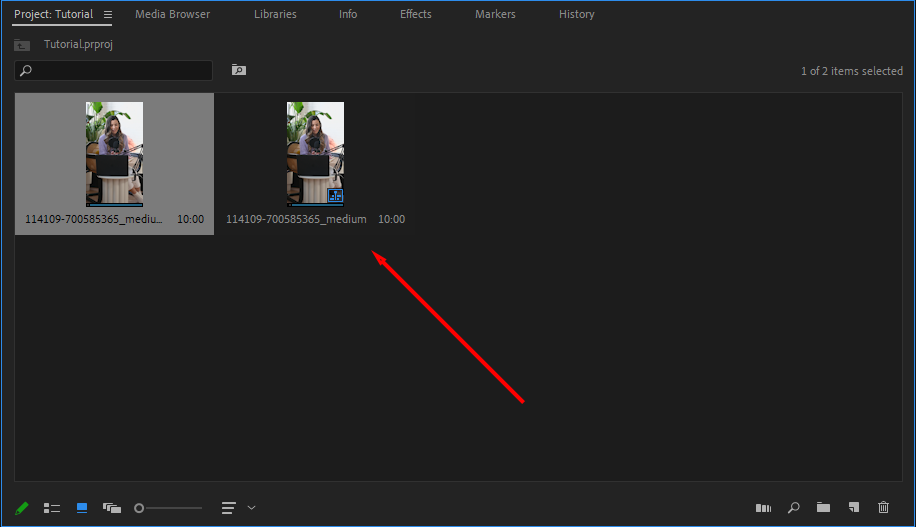Toggle the green pencil read/write project lock
916x527 pixels.
point(22,508)
